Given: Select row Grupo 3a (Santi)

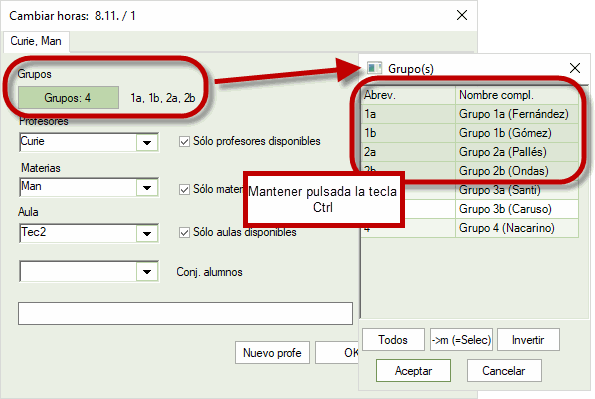Looking at the screenshot, I should 470,190.
